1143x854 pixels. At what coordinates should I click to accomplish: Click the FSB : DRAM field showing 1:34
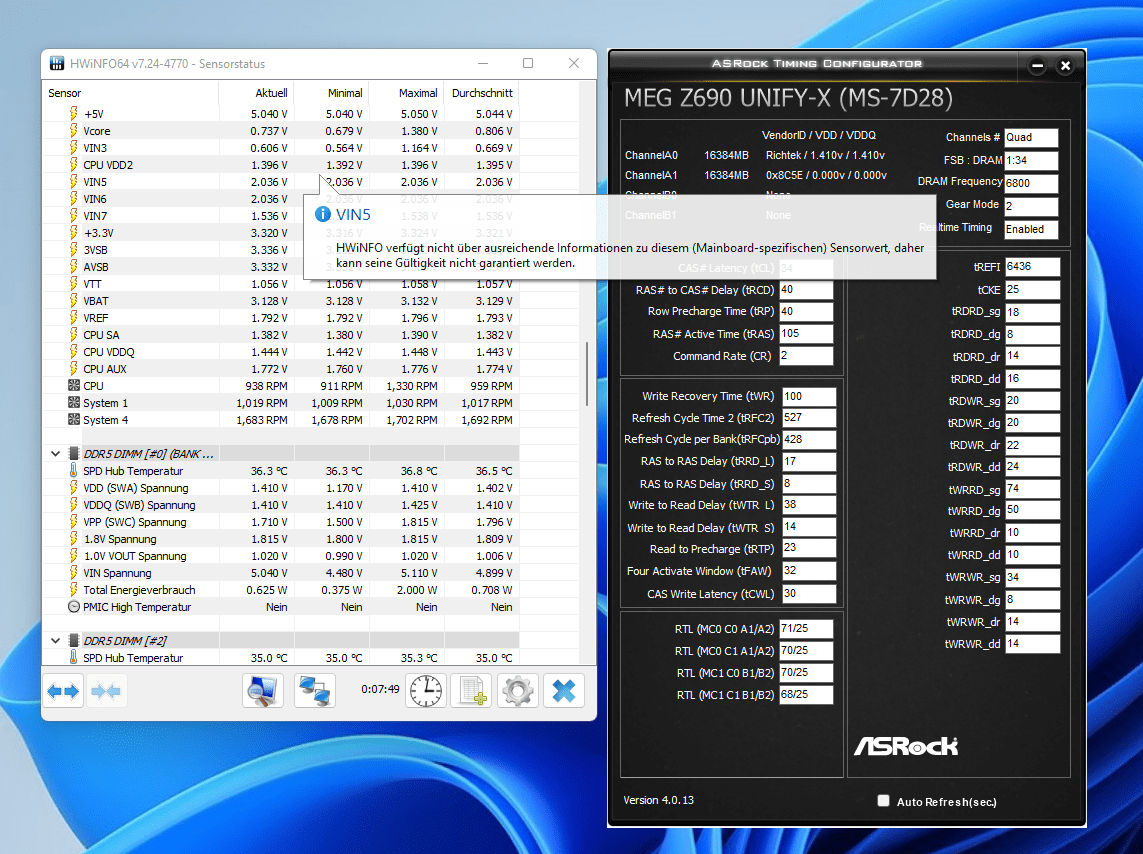click(1031, 160)
